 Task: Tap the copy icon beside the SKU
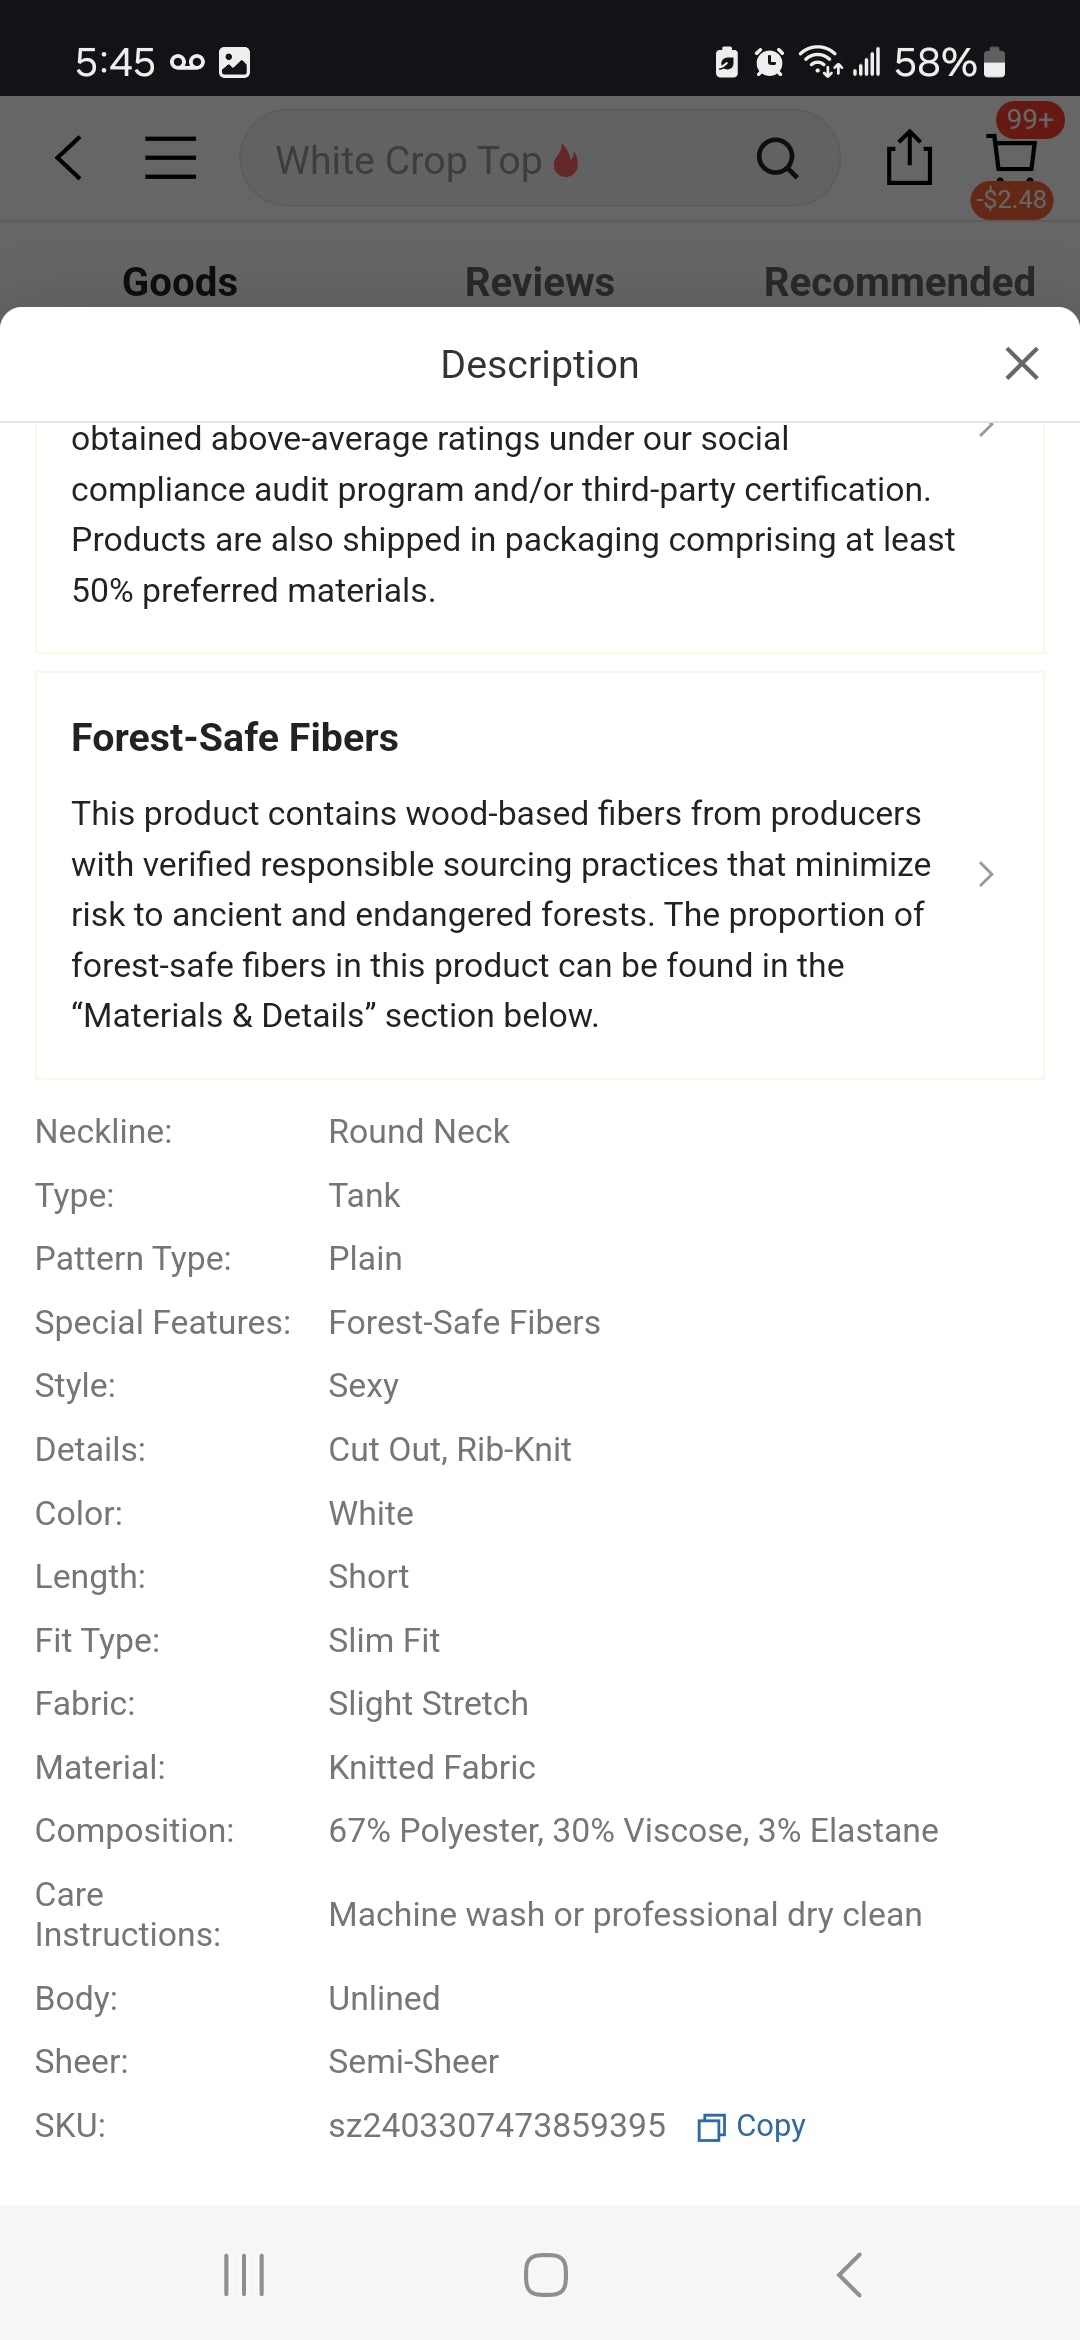coord(711,2127)
